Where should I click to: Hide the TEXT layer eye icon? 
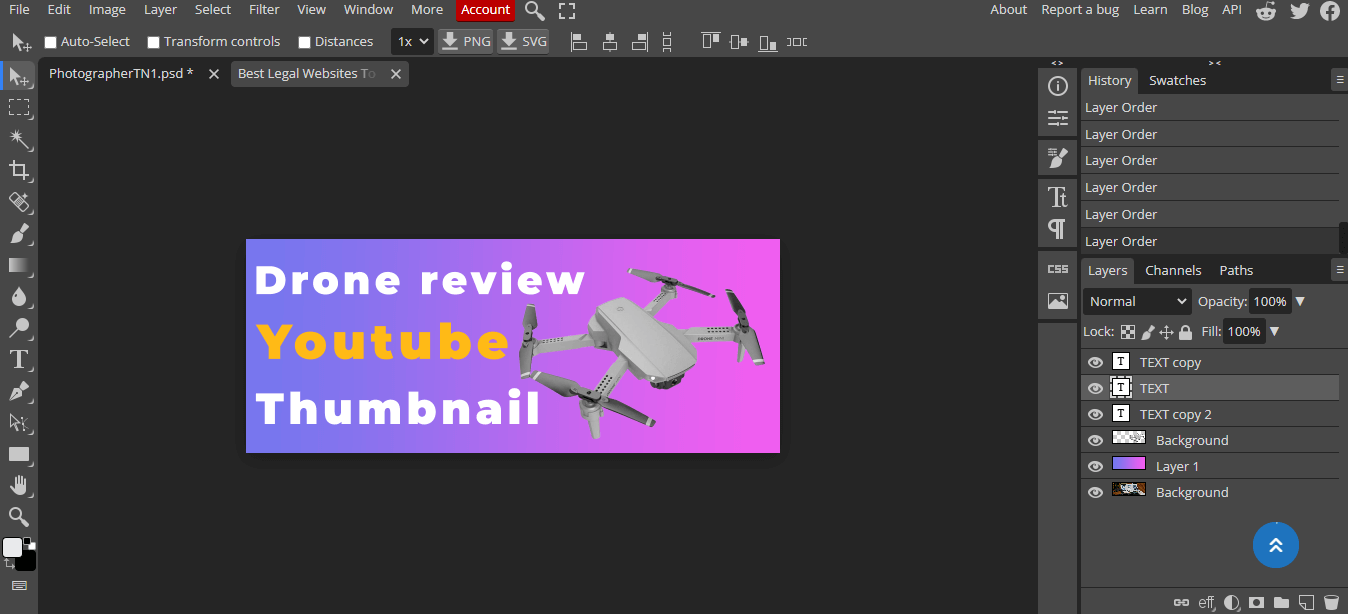pyautogui.click(x=1095, y=389)
